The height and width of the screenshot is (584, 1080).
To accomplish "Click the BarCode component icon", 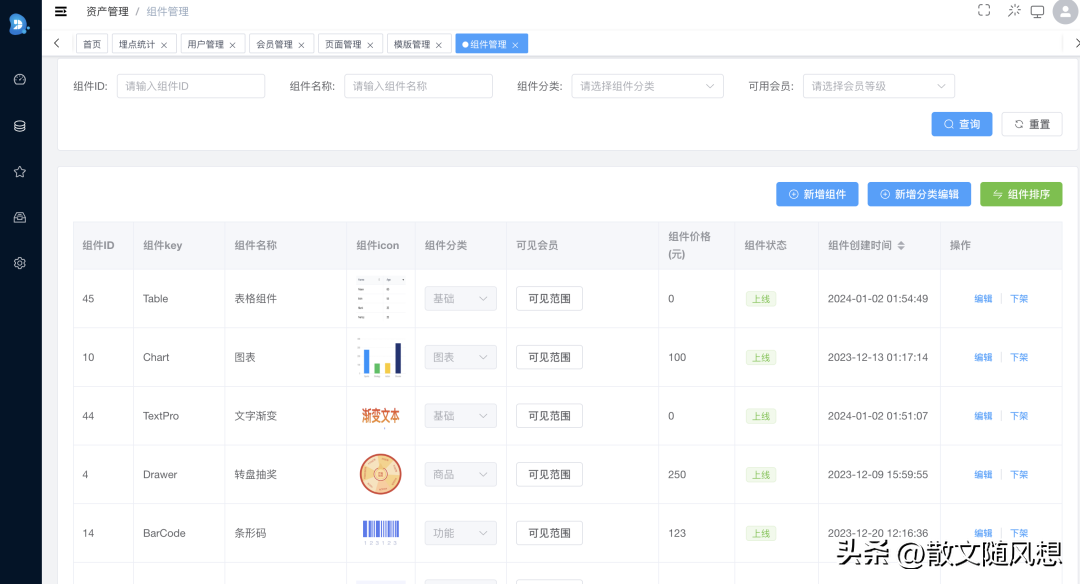I will click(381, 532).
